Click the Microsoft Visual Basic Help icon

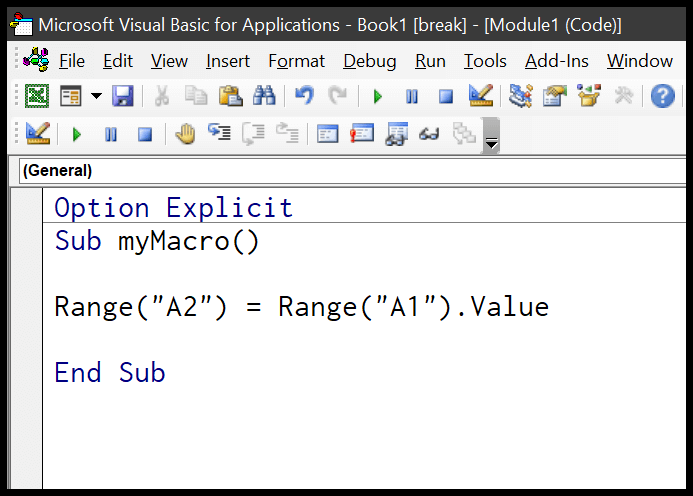662,96
